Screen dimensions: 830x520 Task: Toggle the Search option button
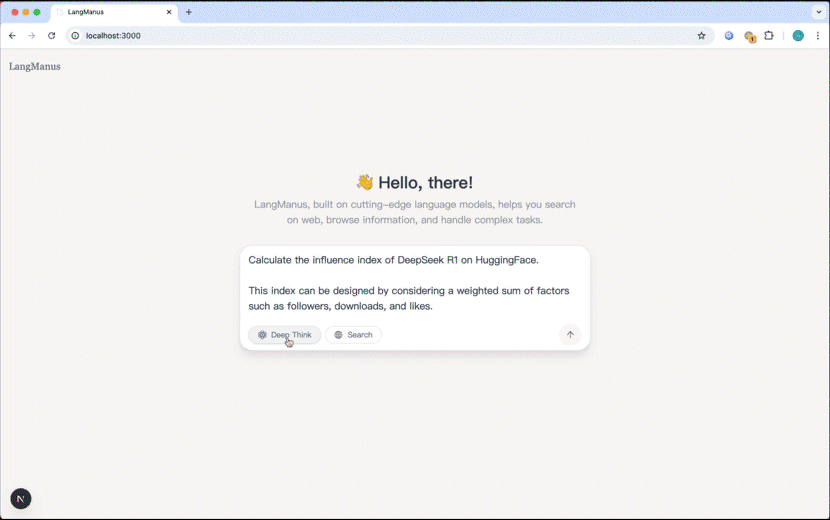[x=353, y=335]
